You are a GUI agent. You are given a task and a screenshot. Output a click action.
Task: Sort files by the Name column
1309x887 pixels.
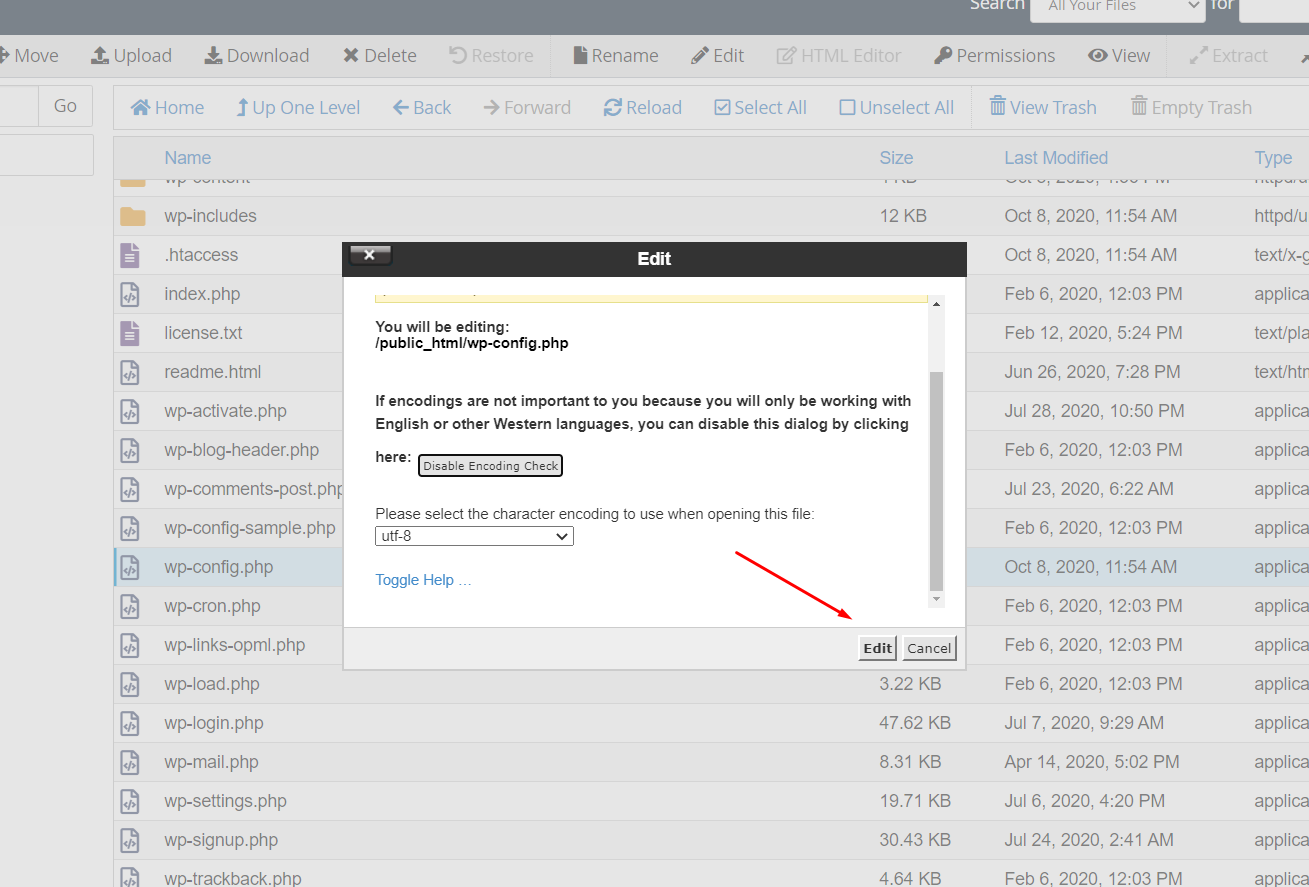(x=187, y=158)
